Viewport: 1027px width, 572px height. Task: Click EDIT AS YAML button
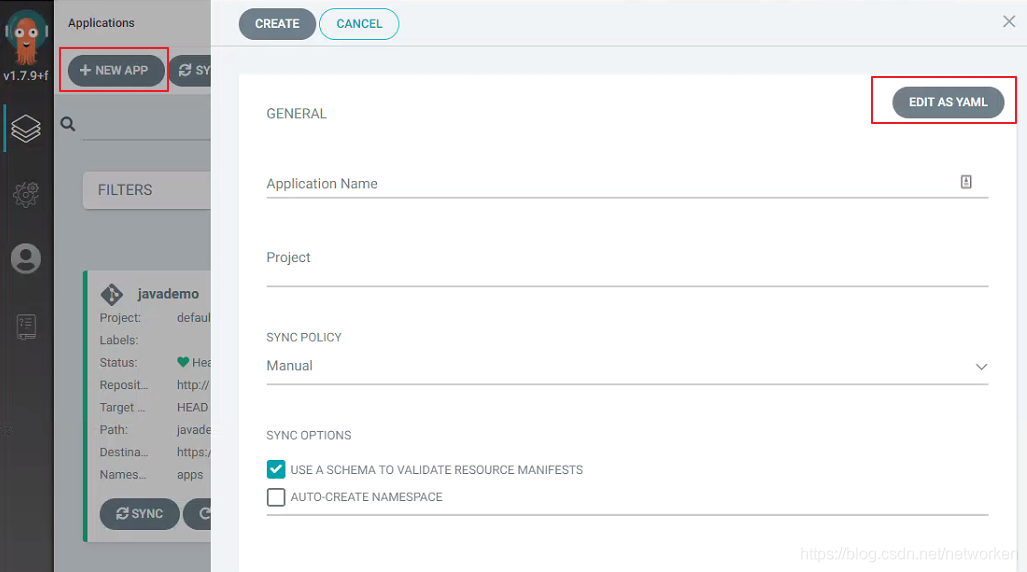pos(948,102)
